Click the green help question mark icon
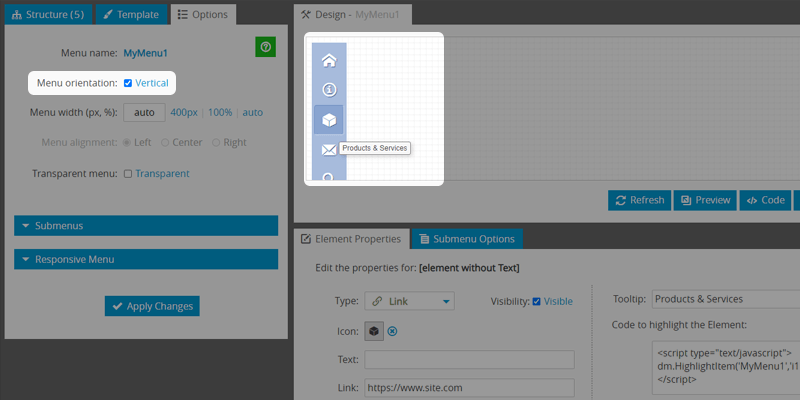 [x=265, y=47]
